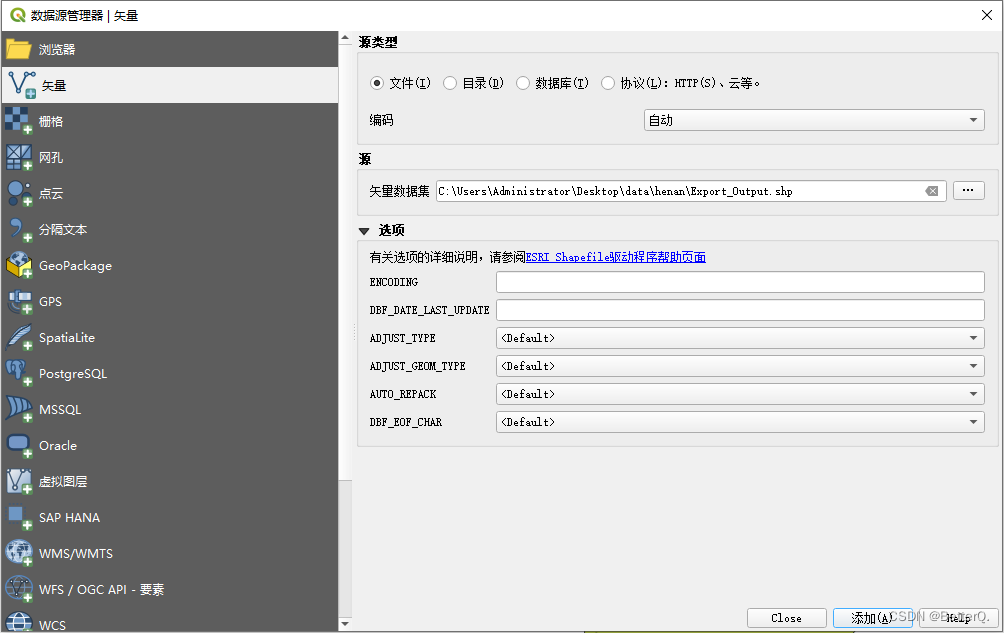Viewport: 1004px width, 633px height.
Task: Choose the MSSQL source icon
Action: coord(19,409)
